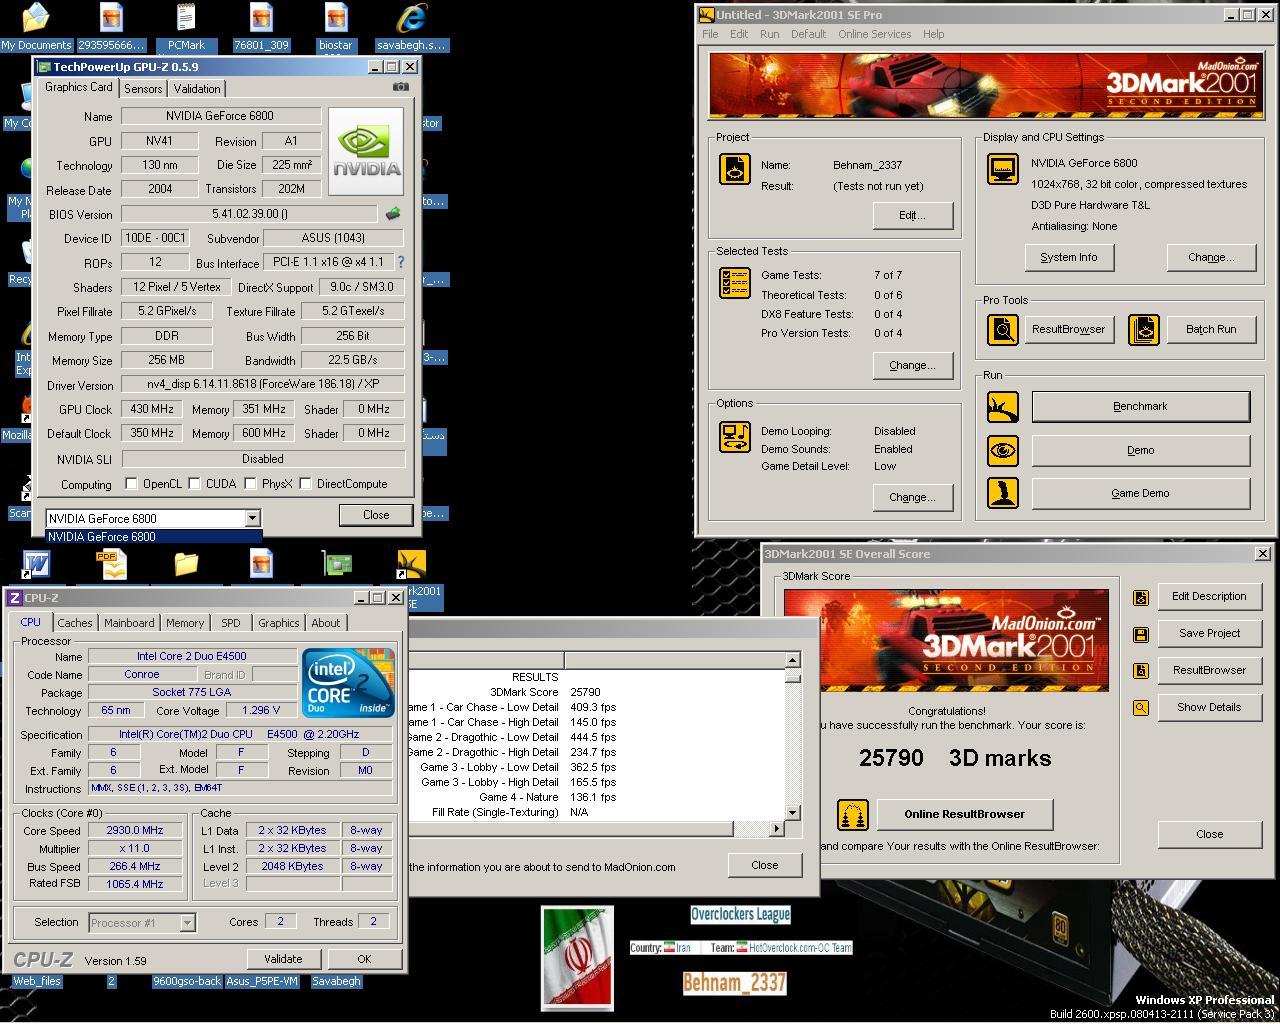Open the PCMark desktop icon

pos(186,27)
